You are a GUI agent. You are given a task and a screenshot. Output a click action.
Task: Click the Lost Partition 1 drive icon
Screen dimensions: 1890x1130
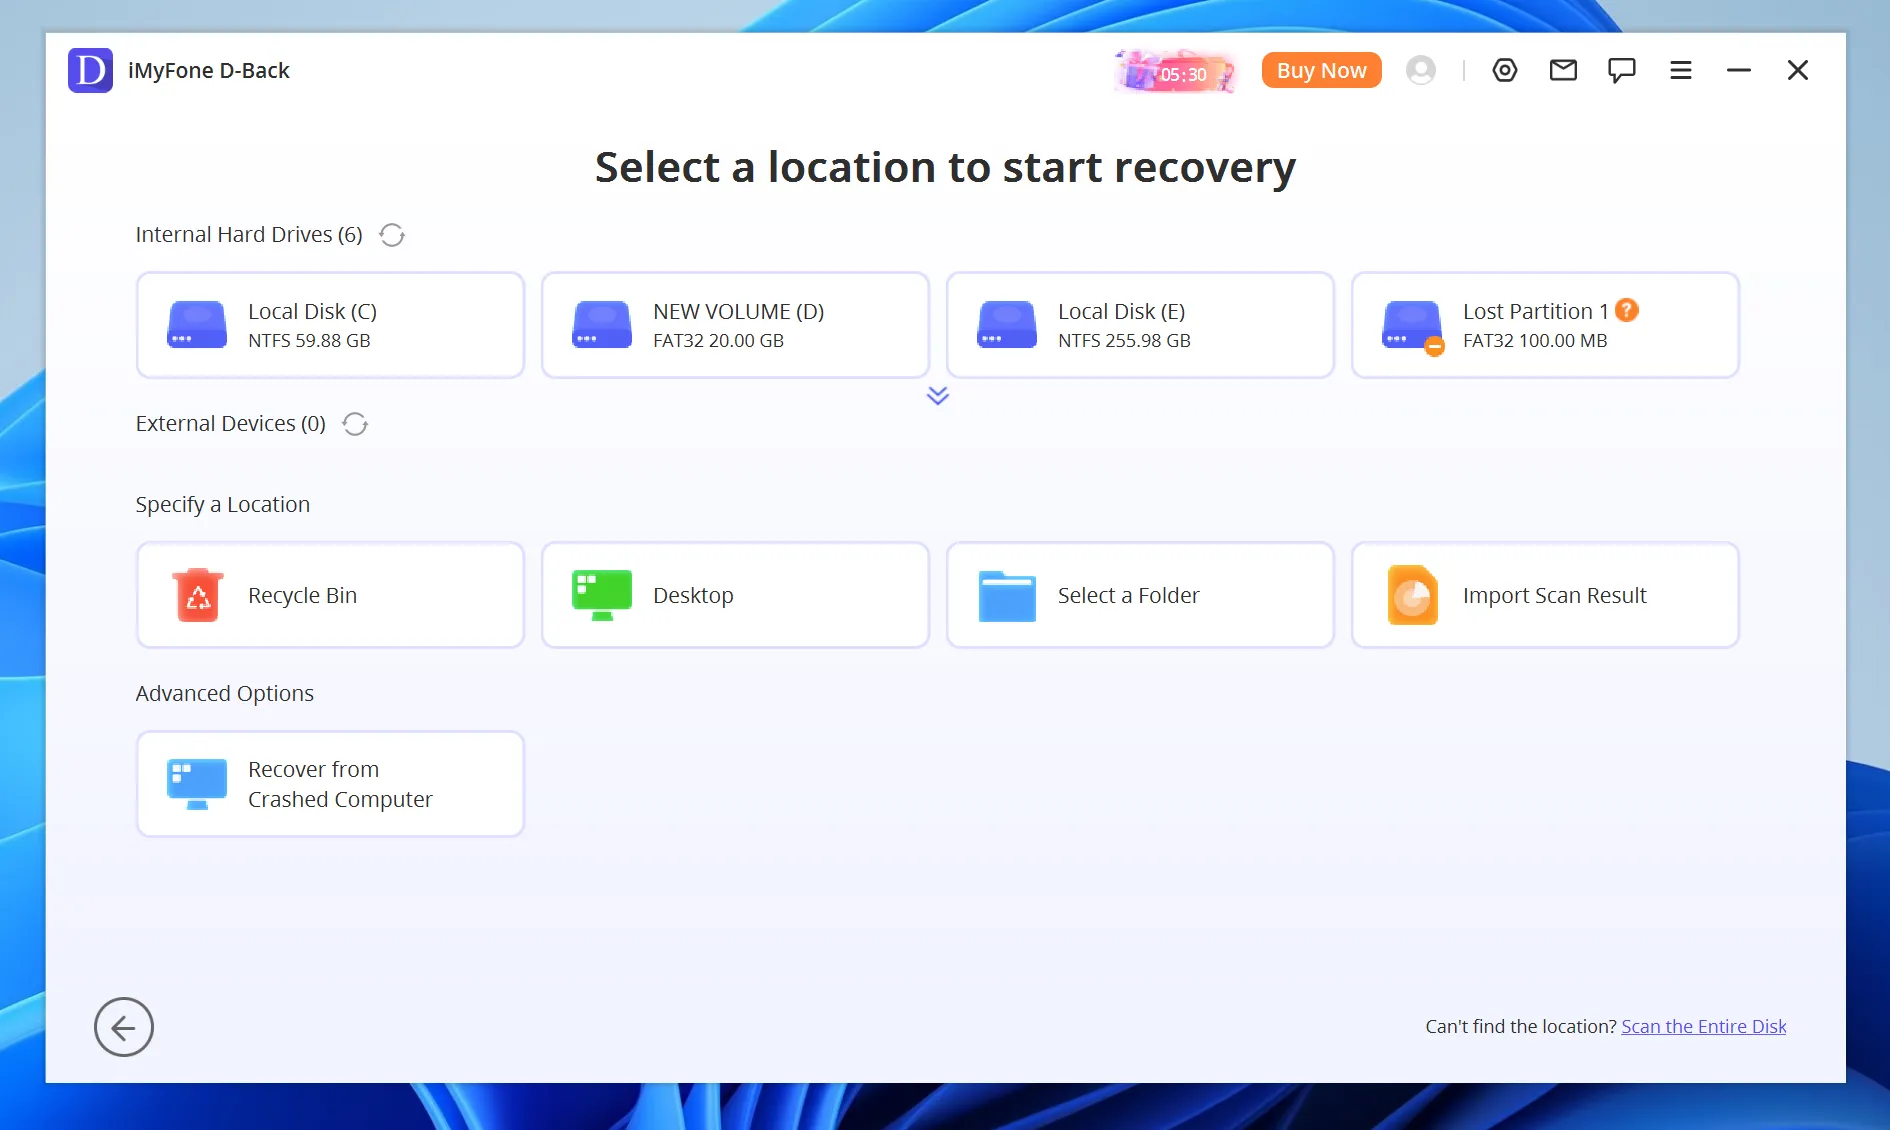pyautogui.click(x=1412, y=327)
